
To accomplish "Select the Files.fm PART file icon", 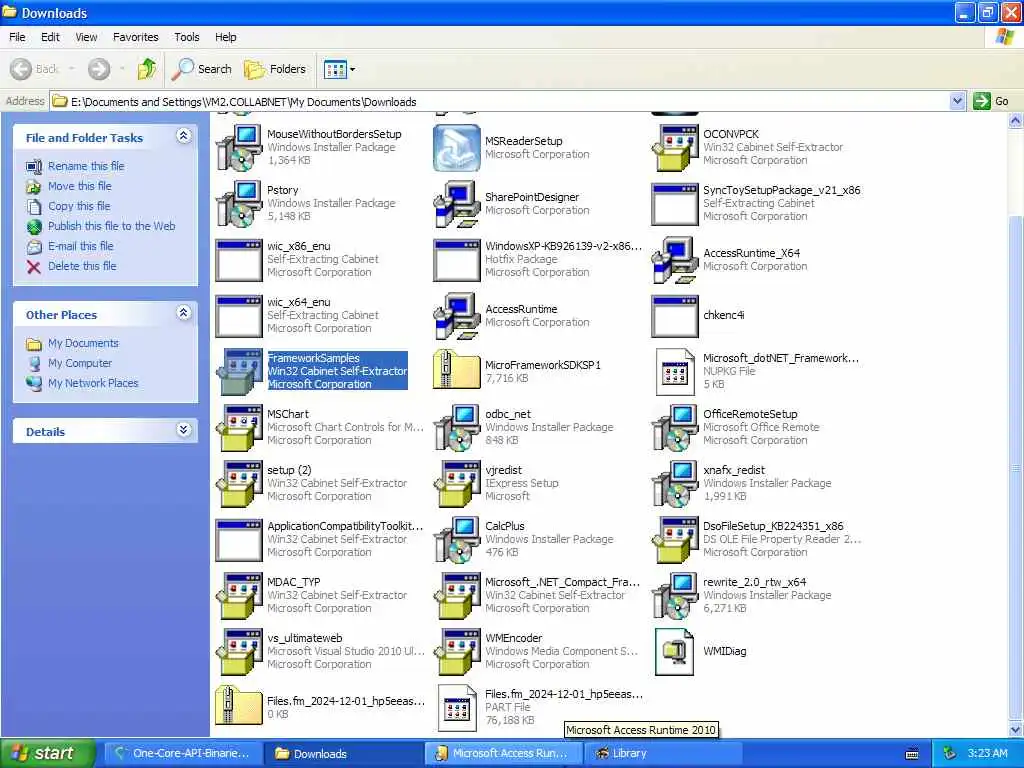I will tap(456, 708).
